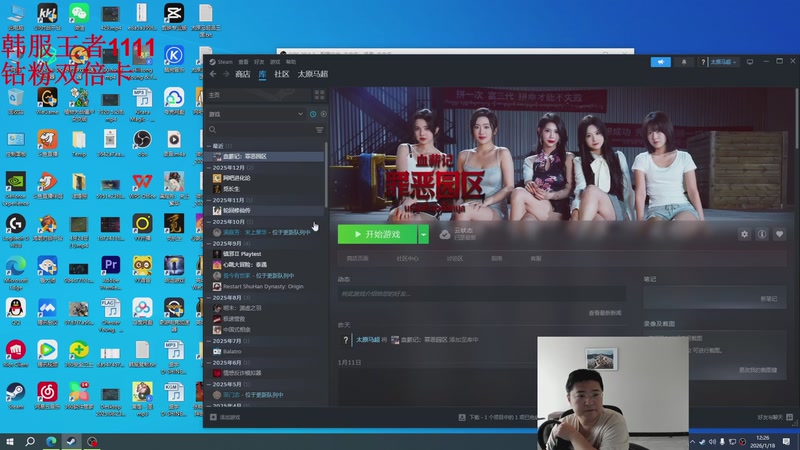Image resolution: width=800 pixels, height=450 pixels.
Task: Open Windows Start menu
Action: click(x=9, y=441)
